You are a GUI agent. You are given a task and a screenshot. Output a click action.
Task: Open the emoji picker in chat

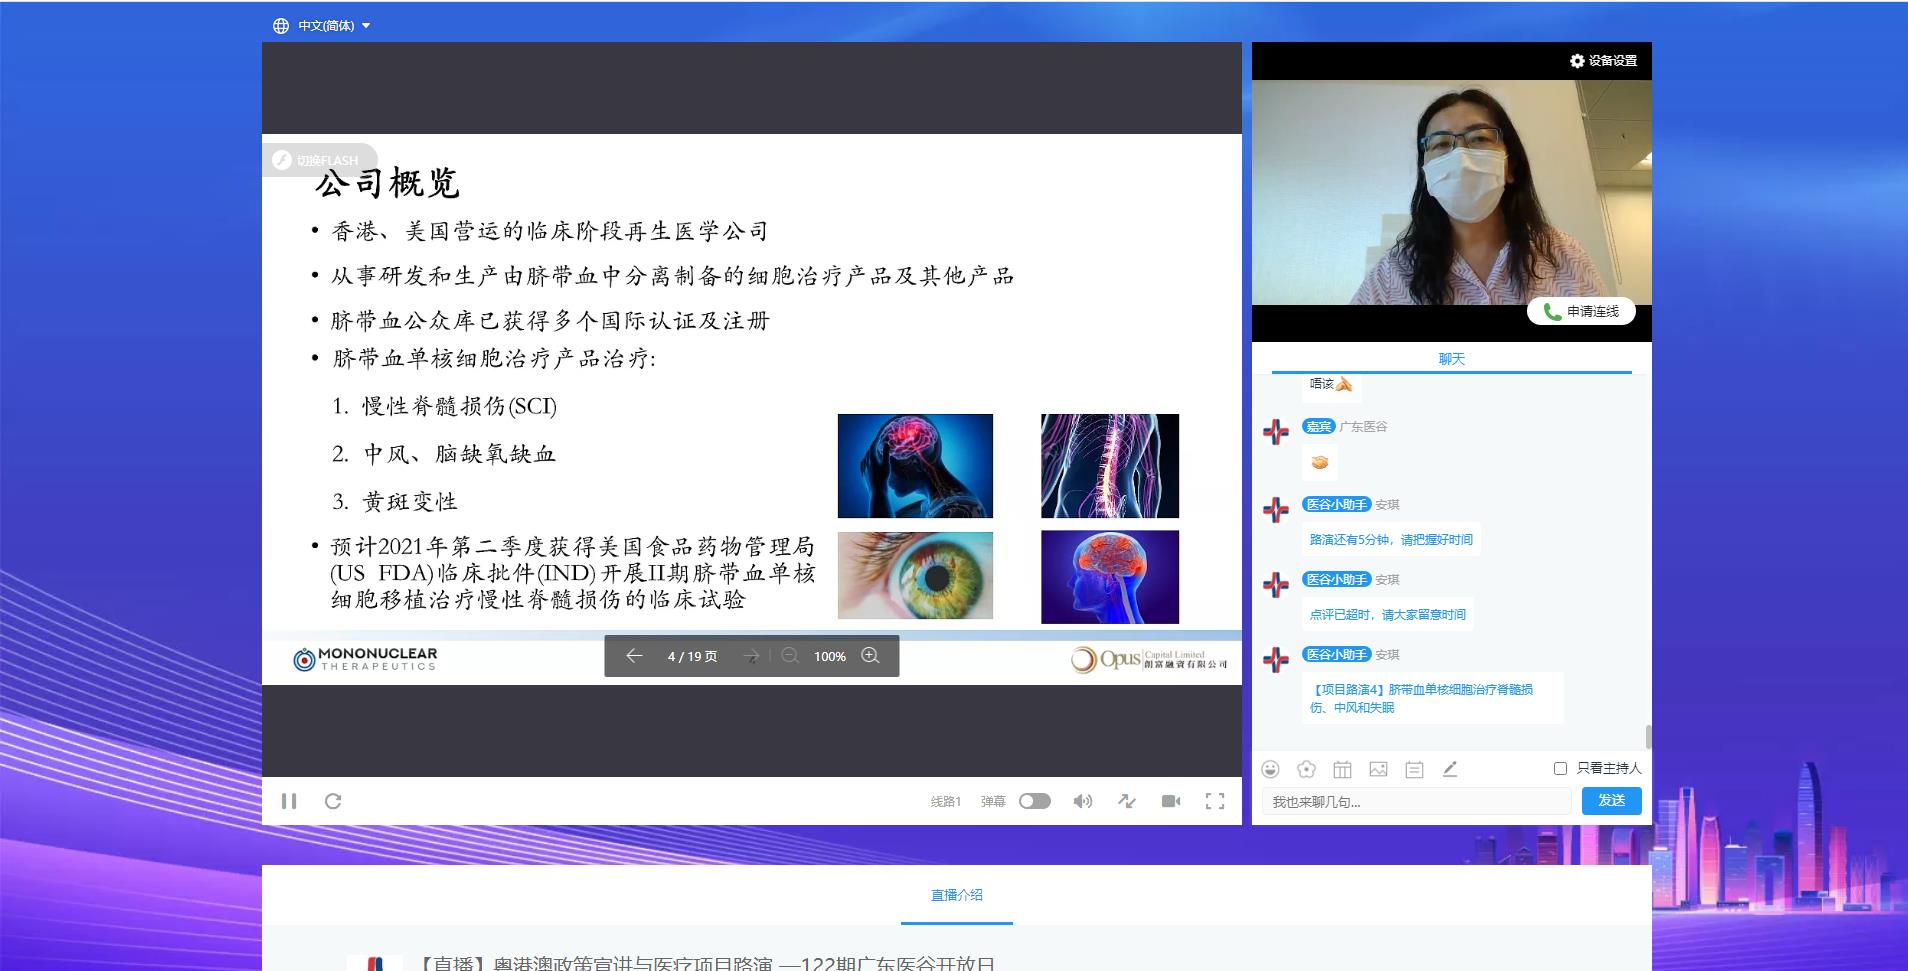1270,769
